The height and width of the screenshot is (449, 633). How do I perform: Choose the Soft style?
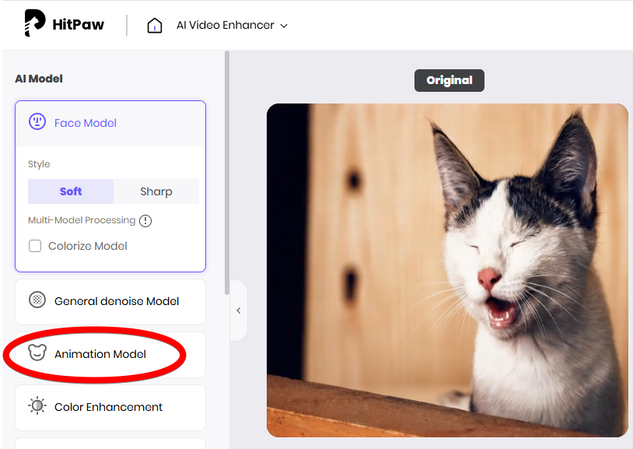point(71,191)
